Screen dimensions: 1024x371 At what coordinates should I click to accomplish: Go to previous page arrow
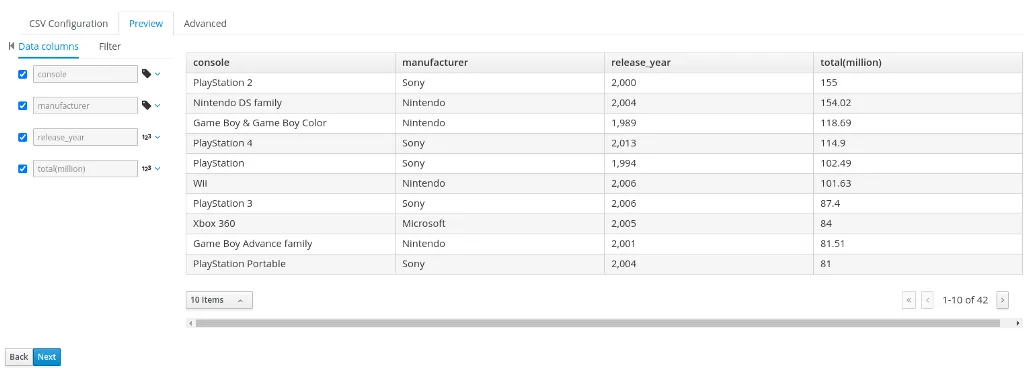(x=927, y=300)
